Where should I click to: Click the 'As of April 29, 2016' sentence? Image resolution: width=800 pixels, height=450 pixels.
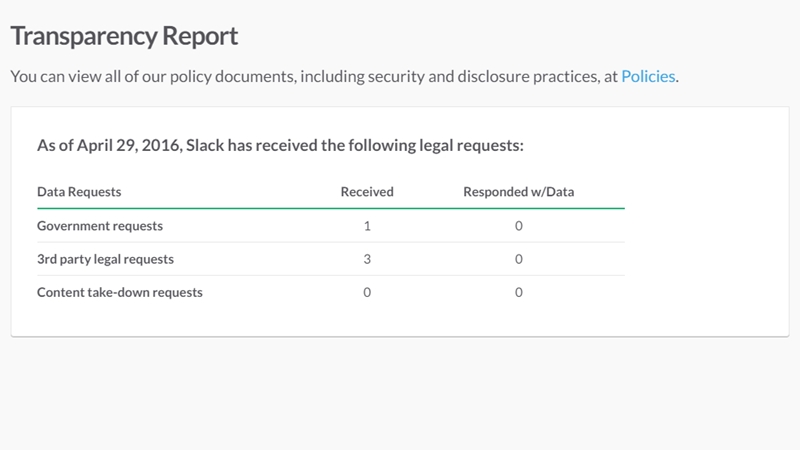click(x=280, y=145)
